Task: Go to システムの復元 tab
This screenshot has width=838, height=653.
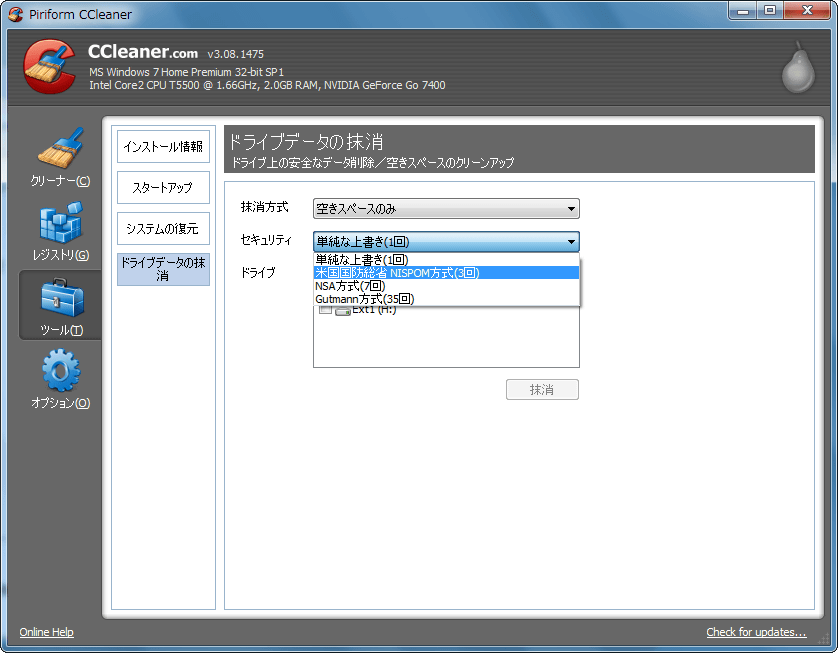Action: (163, 228)
